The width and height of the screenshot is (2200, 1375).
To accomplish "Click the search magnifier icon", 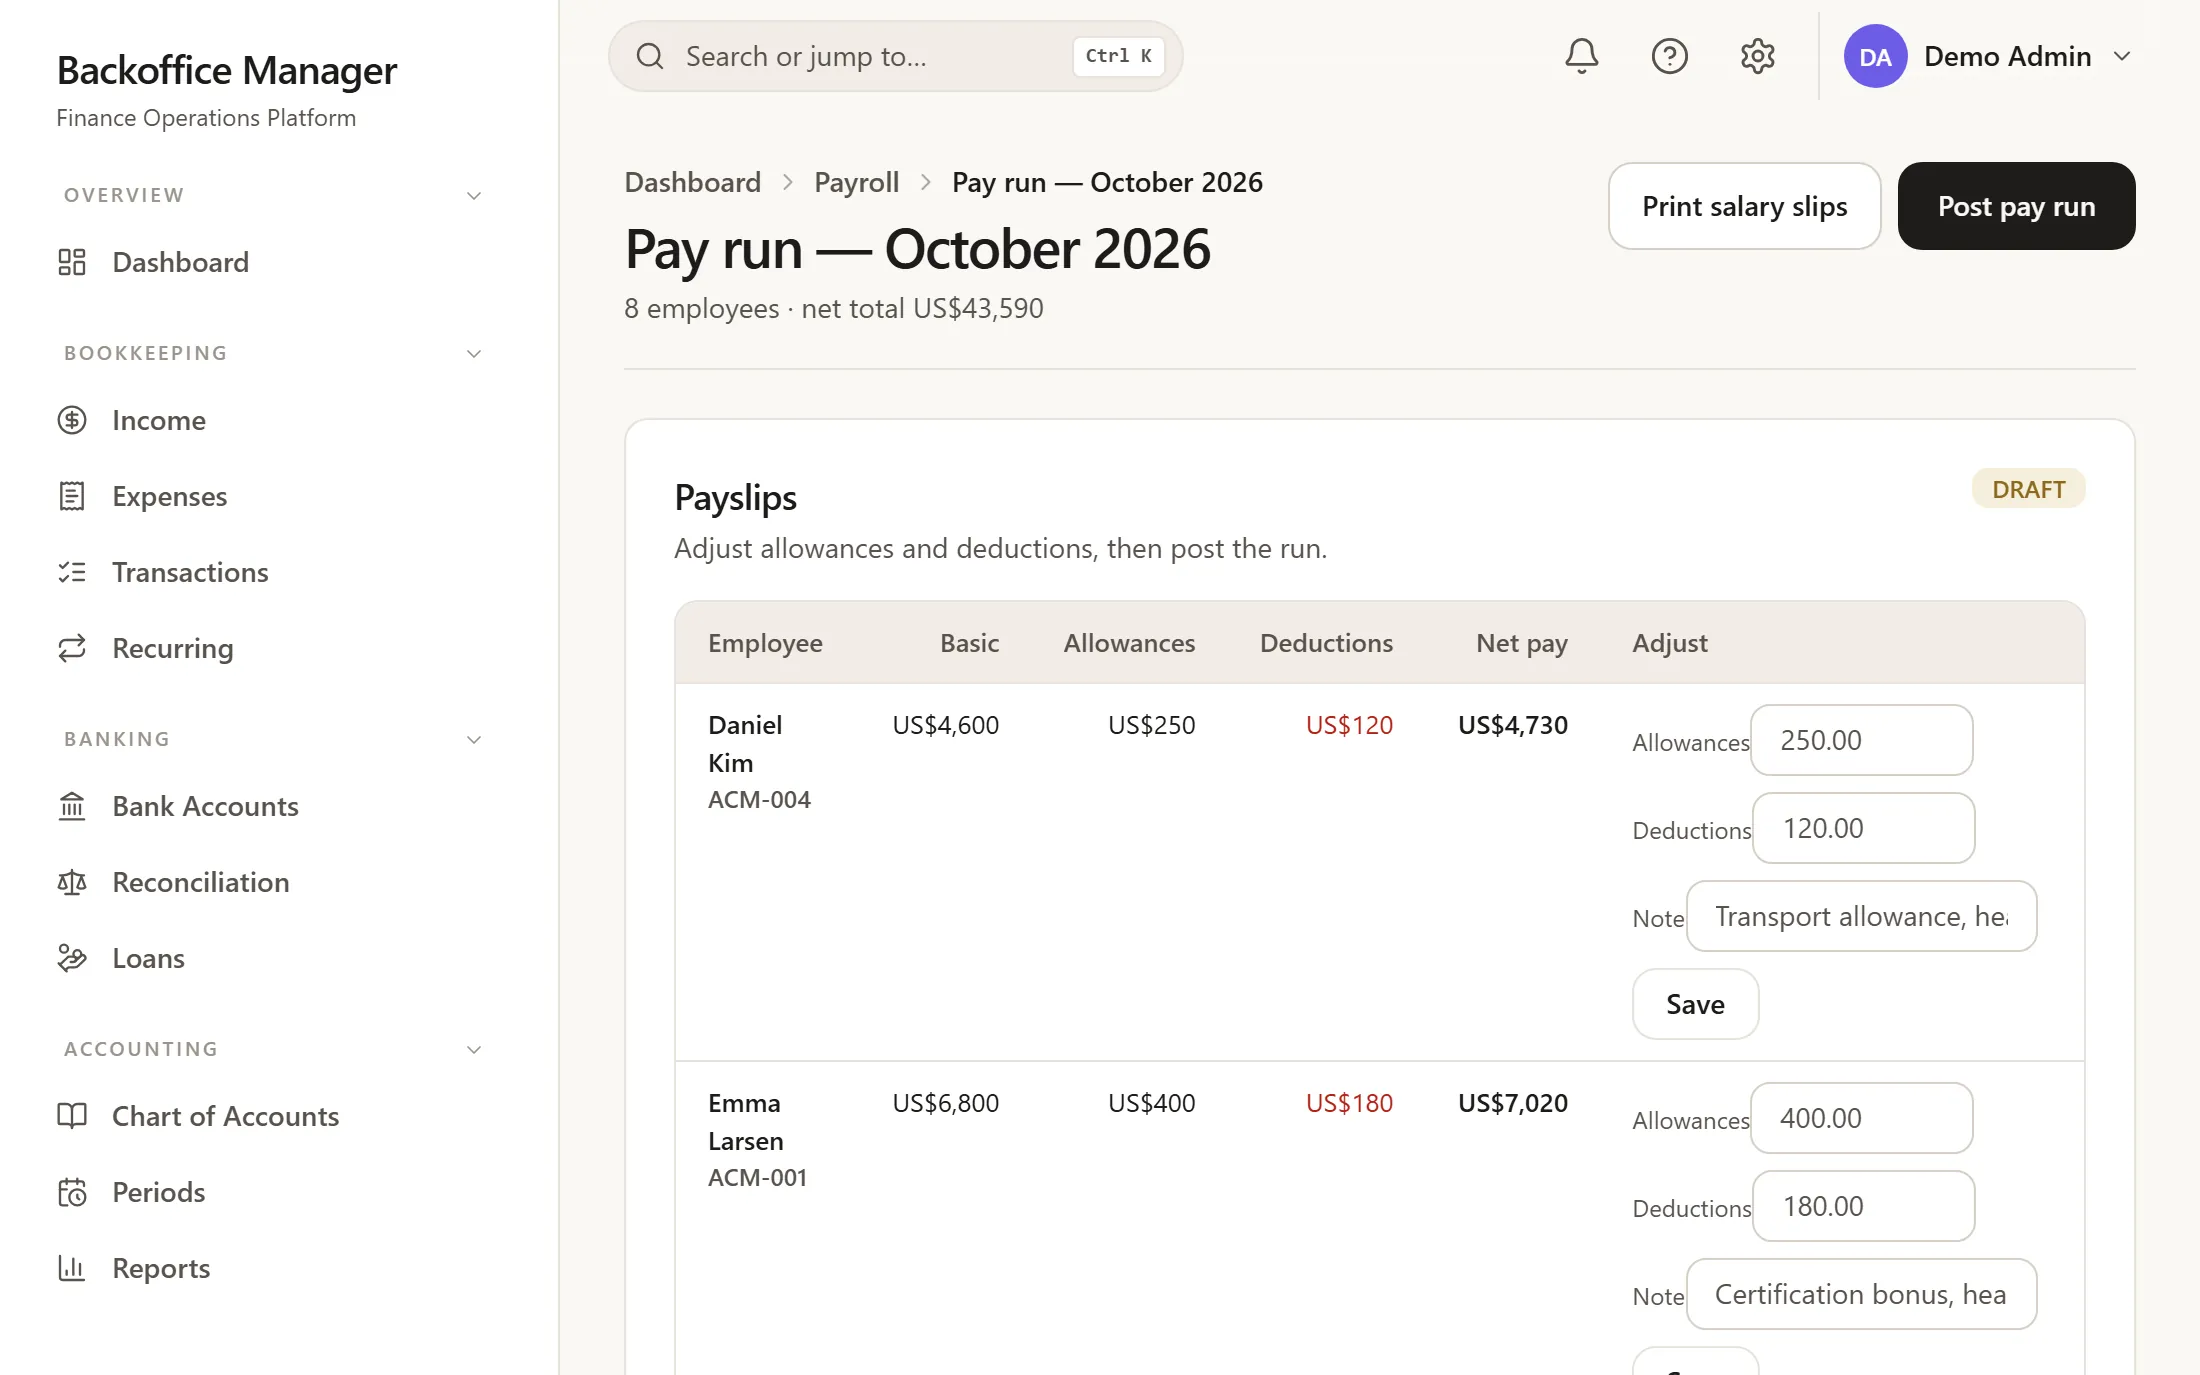I will click(650, 56).
